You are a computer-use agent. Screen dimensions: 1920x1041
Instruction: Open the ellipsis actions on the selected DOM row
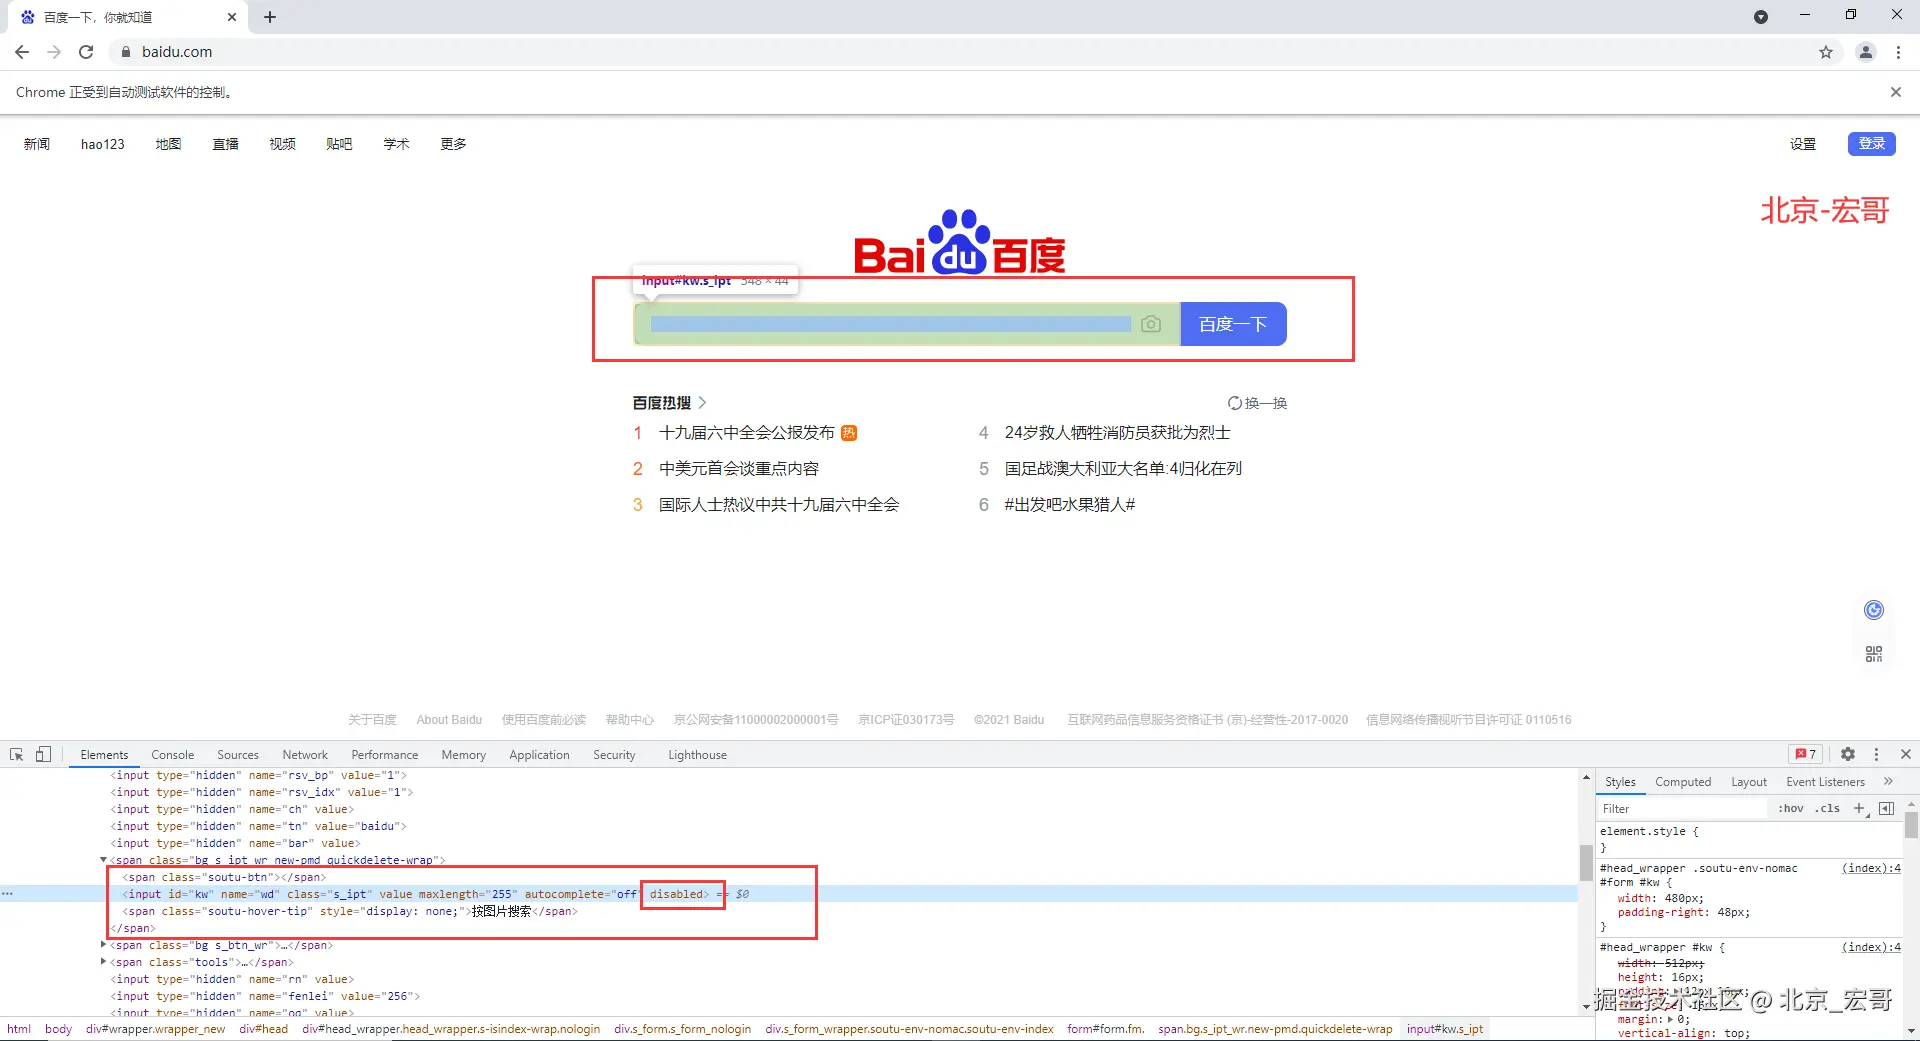(8, 894)
